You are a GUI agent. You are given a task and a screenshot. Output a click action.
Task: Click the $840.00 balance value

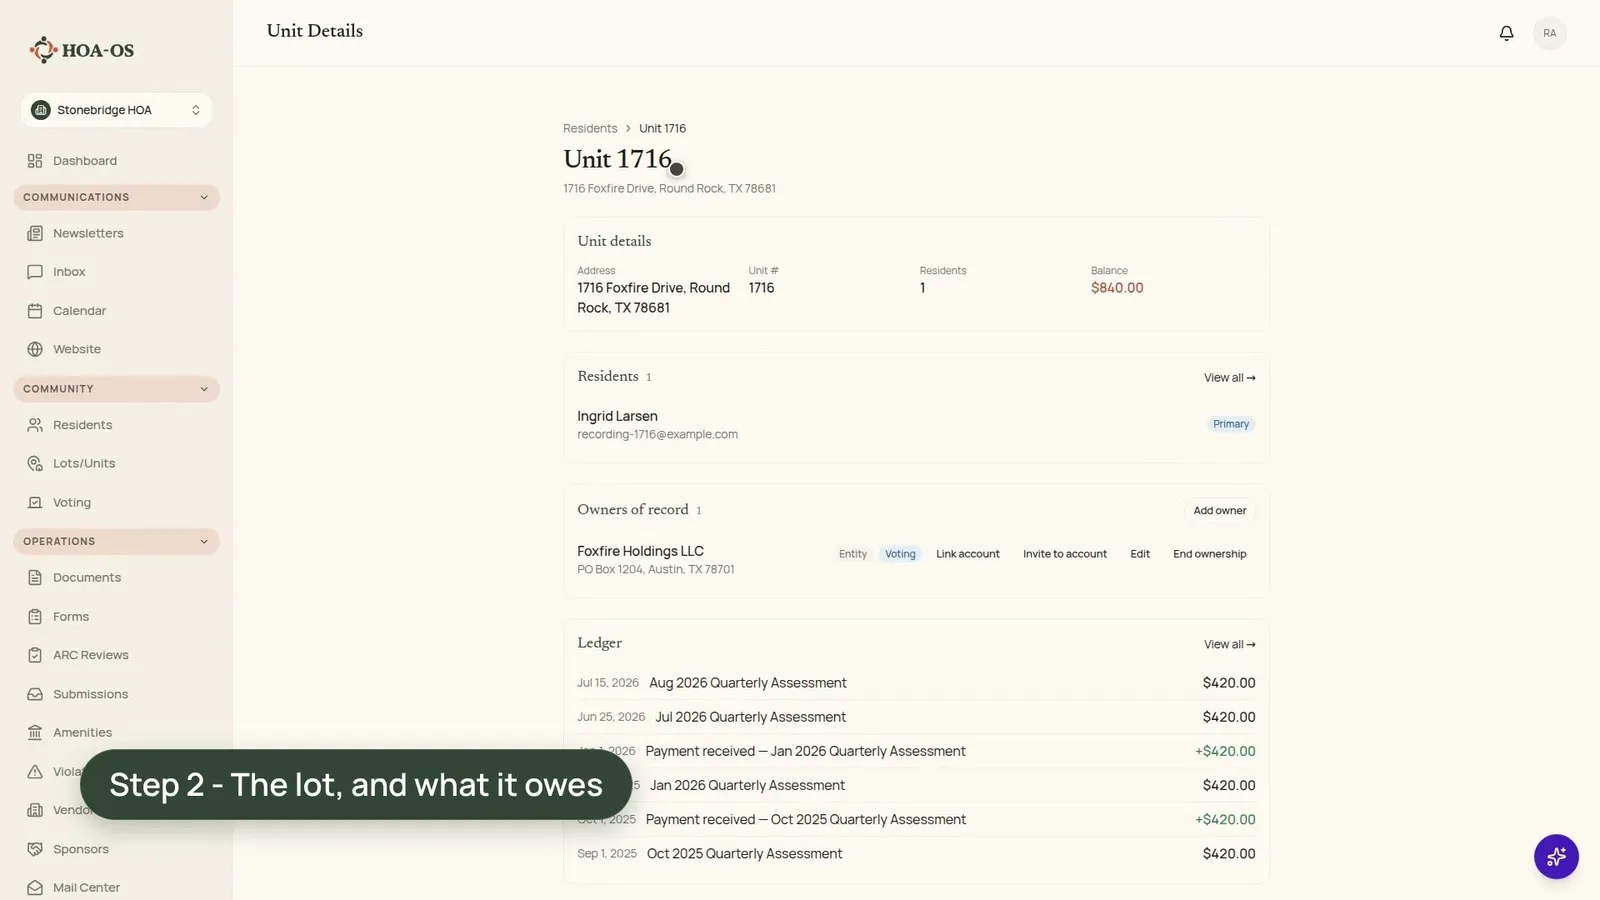pos(1117,288)
